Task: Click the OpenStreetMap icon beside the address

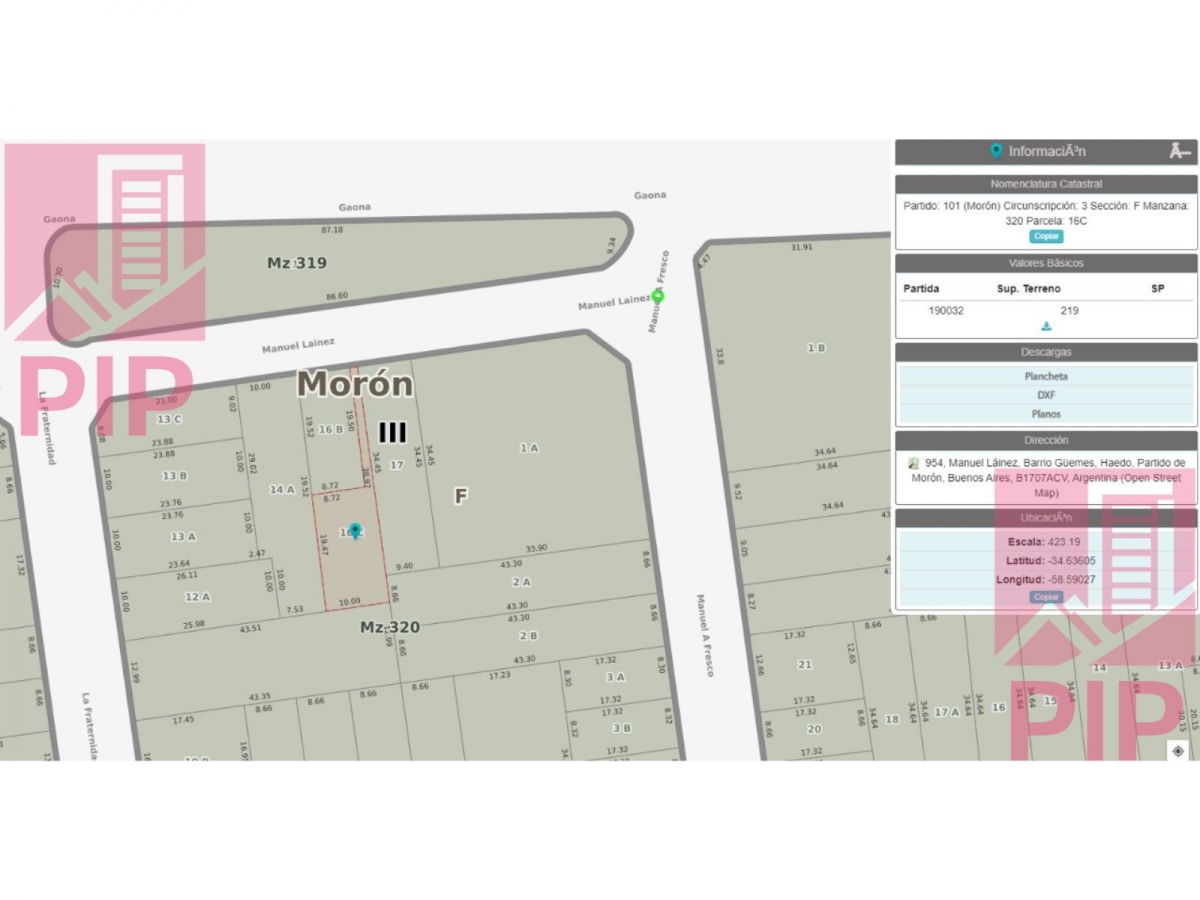Action: tap(913, 463)
